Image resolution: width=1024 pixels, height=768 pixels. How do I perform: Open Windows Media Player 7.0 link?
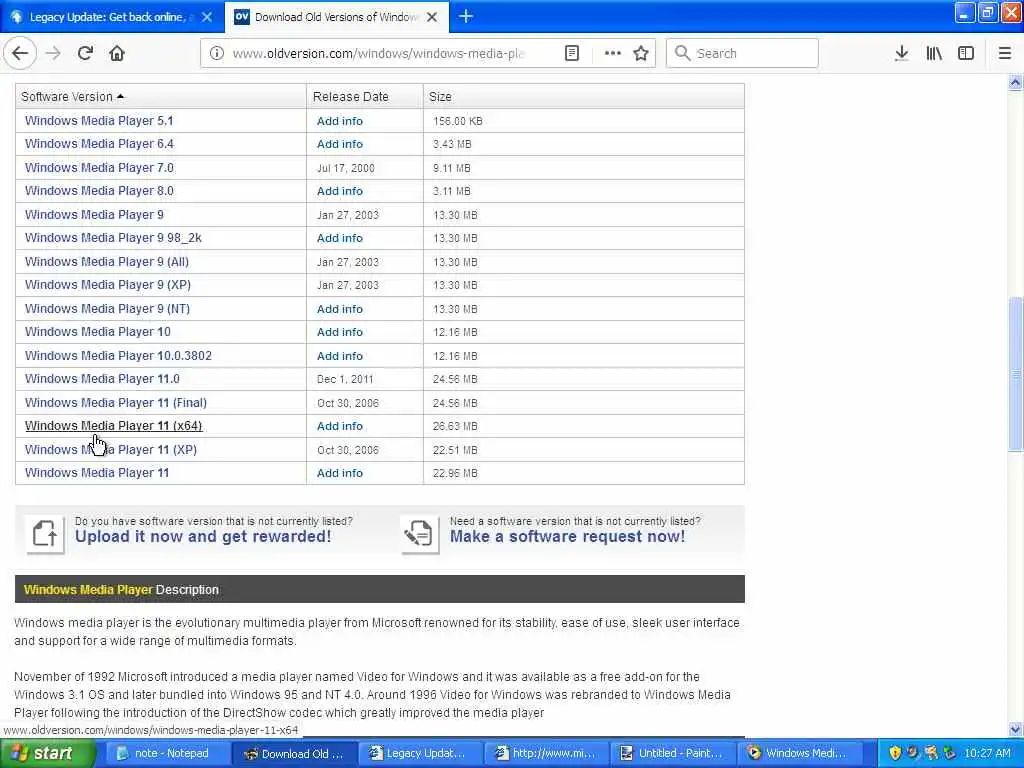click(99, 168)
